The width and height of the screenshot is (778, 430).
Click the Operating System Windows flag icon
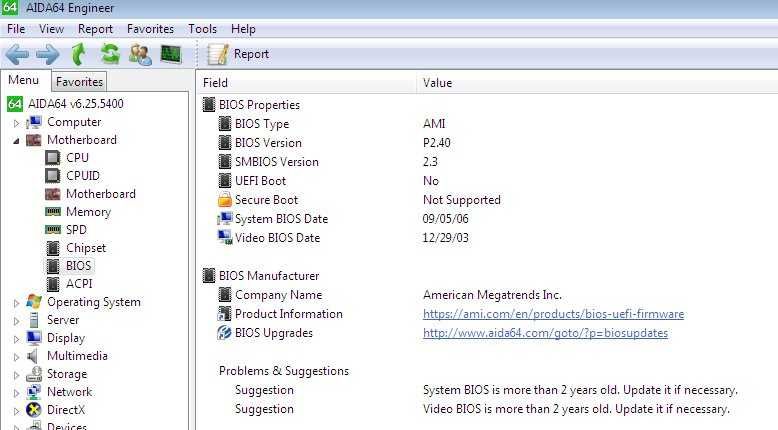tap(34, 302)
